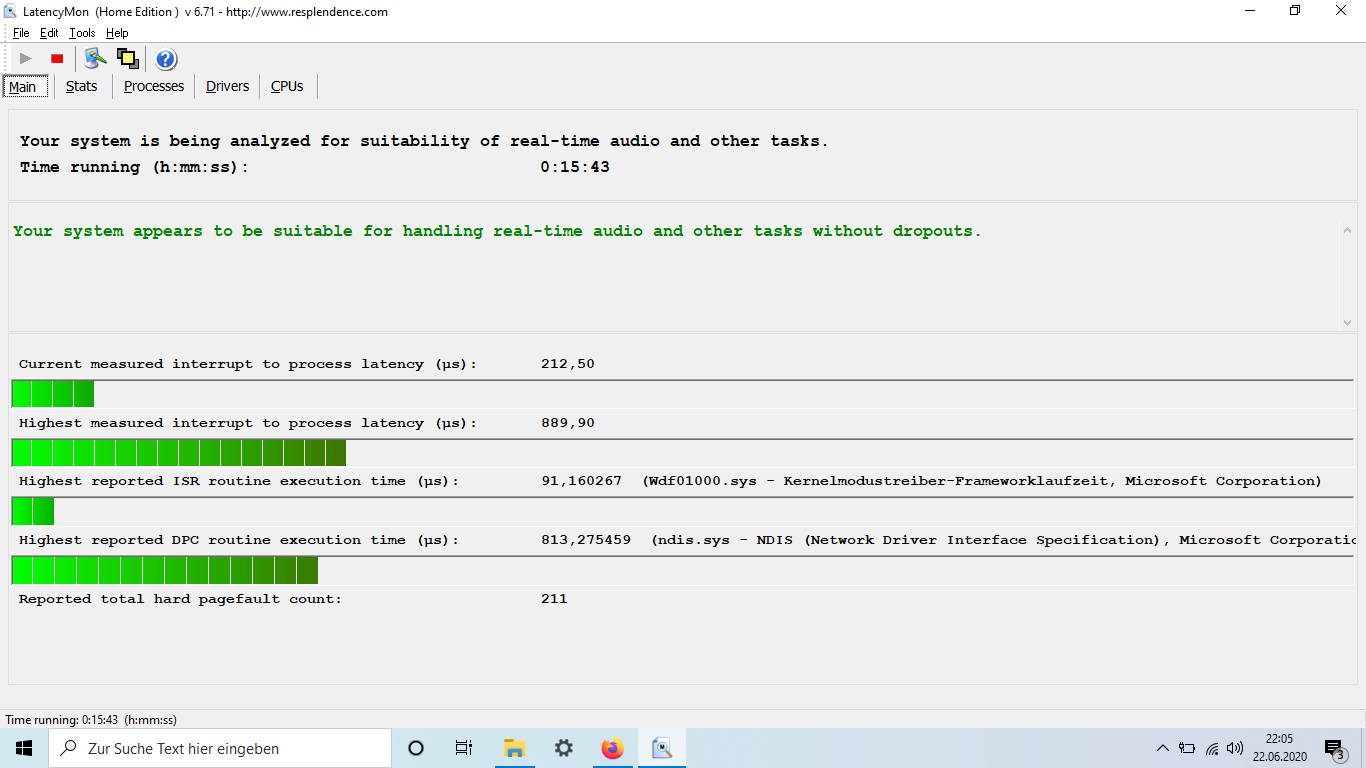The width and height of the screenshot is (1366, 768).
Task: Click the highest latency value 889,90
Action: point(568,423)
